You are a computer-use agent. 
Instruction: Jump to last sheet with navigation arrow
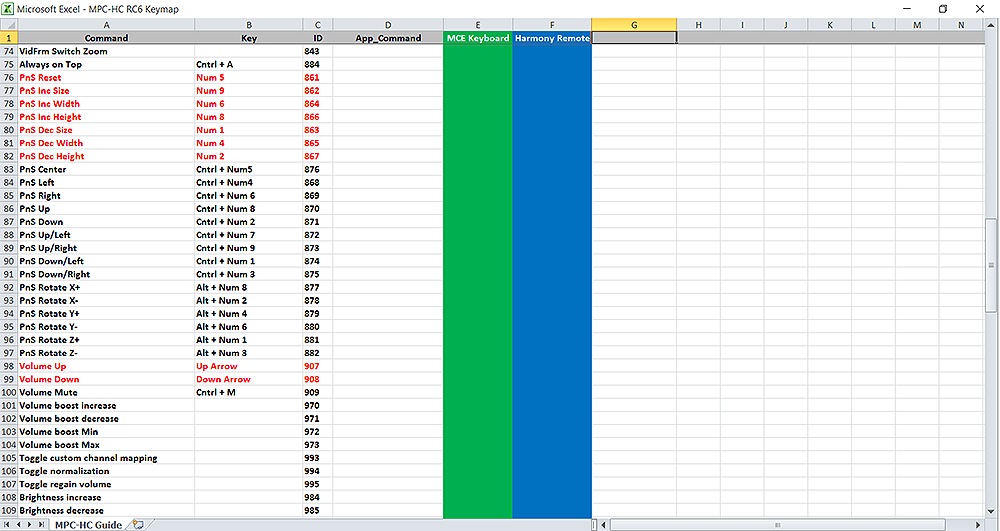click(41, 525)
